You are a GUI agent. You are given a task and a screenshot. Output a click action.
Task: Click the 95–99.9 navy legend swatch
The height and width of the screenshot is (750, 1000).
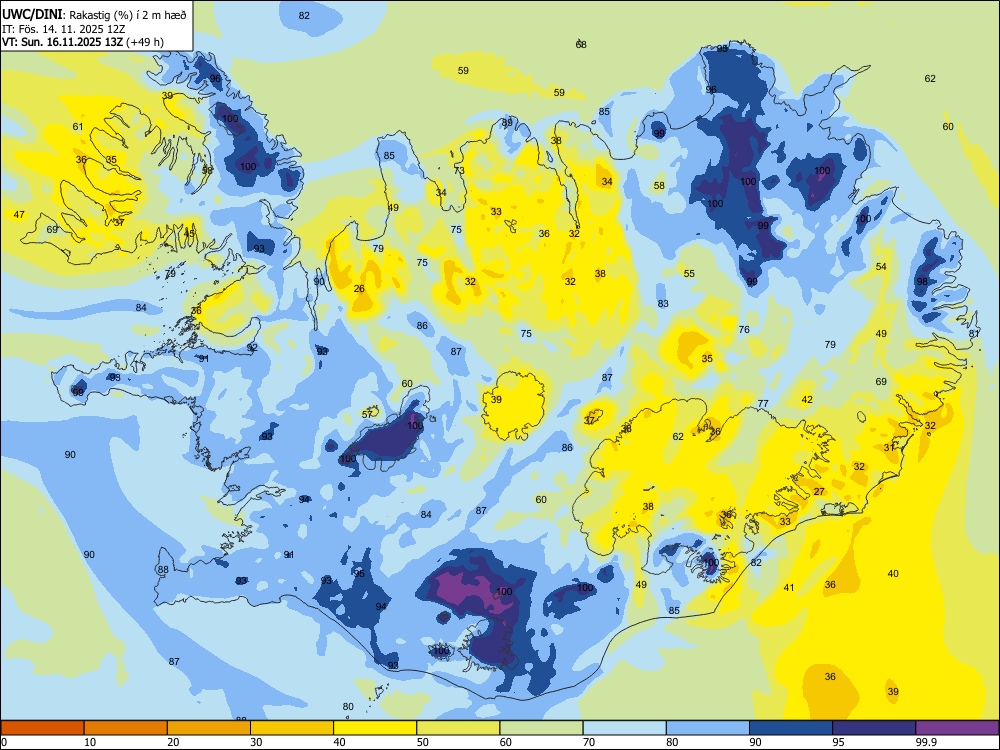pyautogui.click(x=874, y=728)
